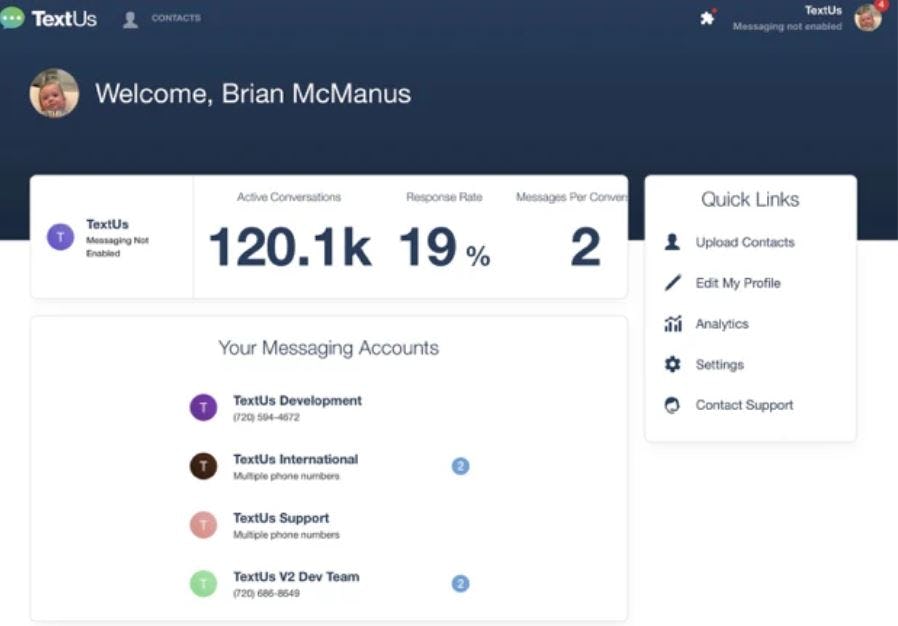
Task: Click the profile picture with notification badge
Action: [x=868, y=18]
